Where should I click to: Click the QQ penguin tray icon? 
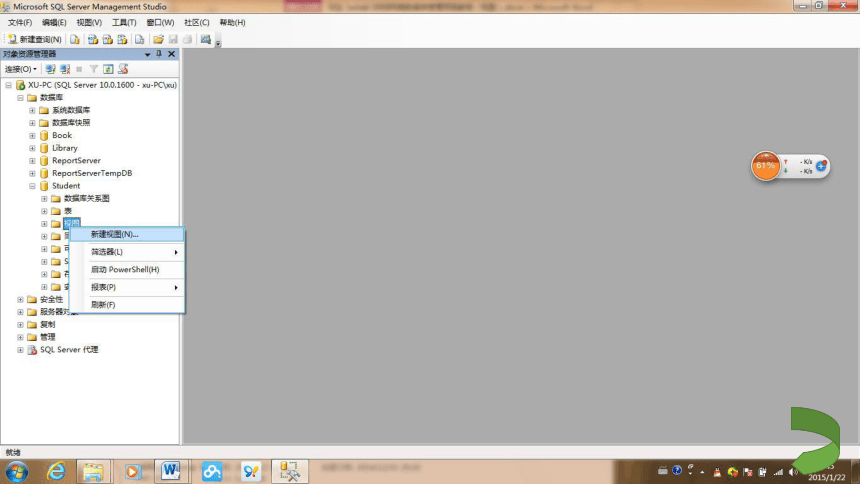pyautogui.click(x=717, y=472)
